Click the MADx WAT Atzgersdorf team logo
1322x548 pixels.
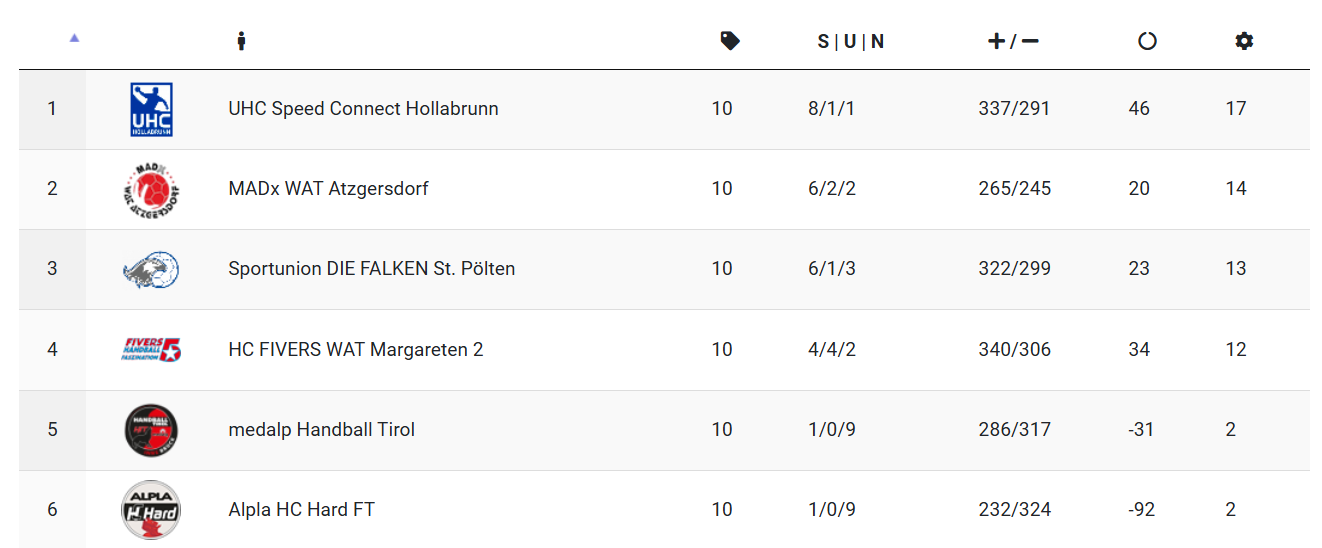pos(151,189)
